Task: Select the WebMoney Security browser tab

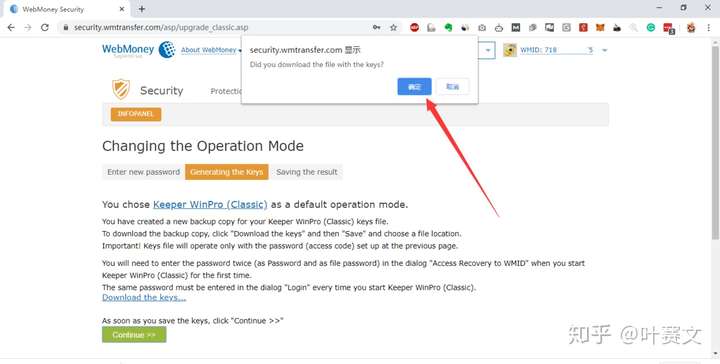Action: click(x=66, y=9)
